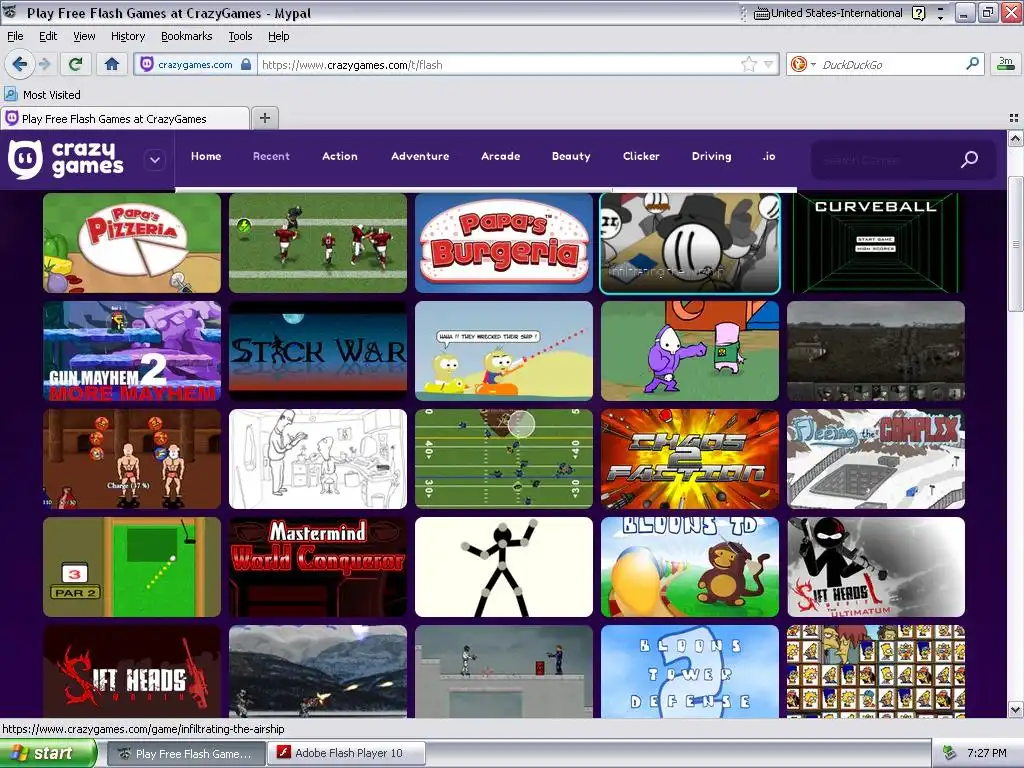Viewport: 1024px width, 768px height.
Task: Click the page scrollbar down arrow
Action: [x=1016, y=709]
